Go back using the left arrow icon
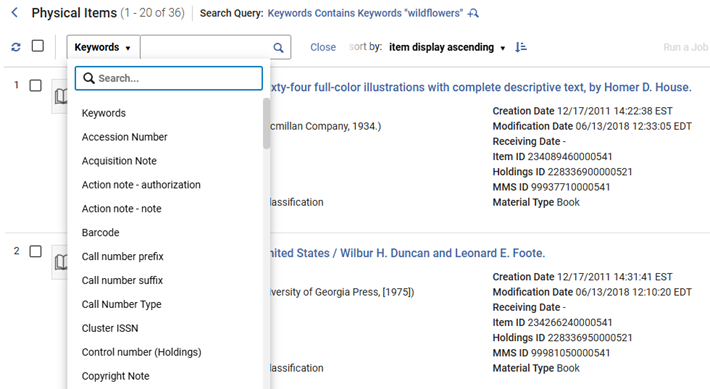Screen dimensions: 710x389 pyautogui.click(x=14, y=13)
